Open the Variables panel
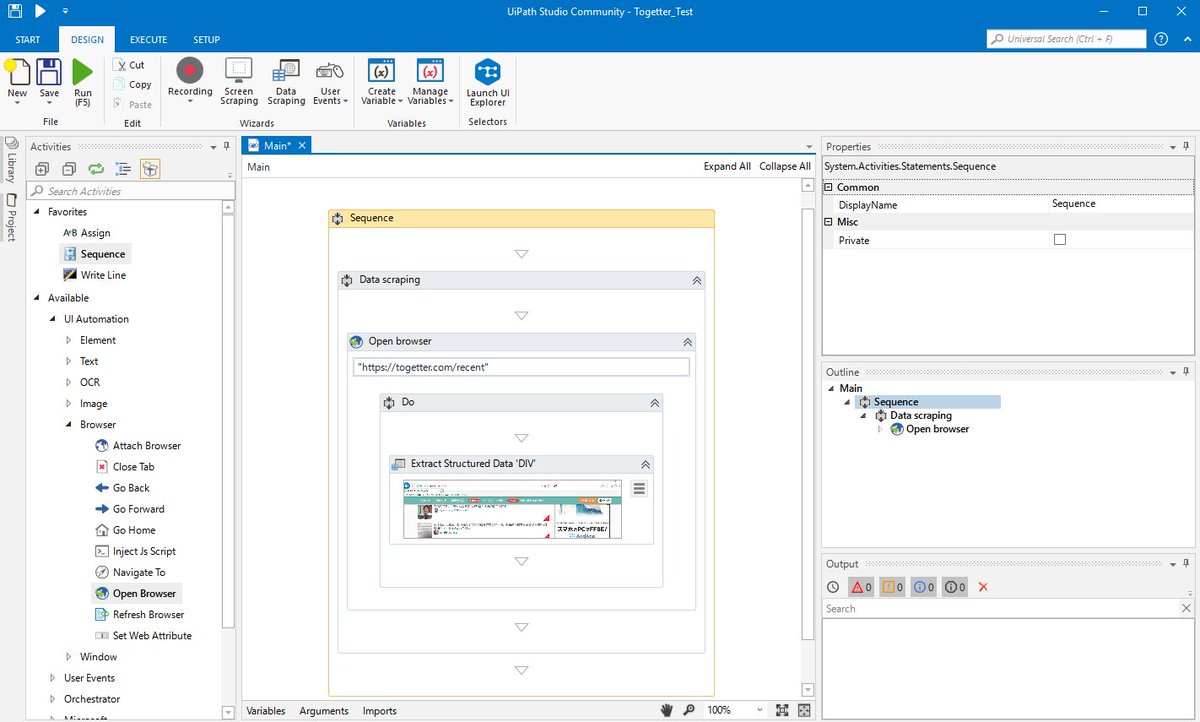1200x722 pixels. coord(266,711)
